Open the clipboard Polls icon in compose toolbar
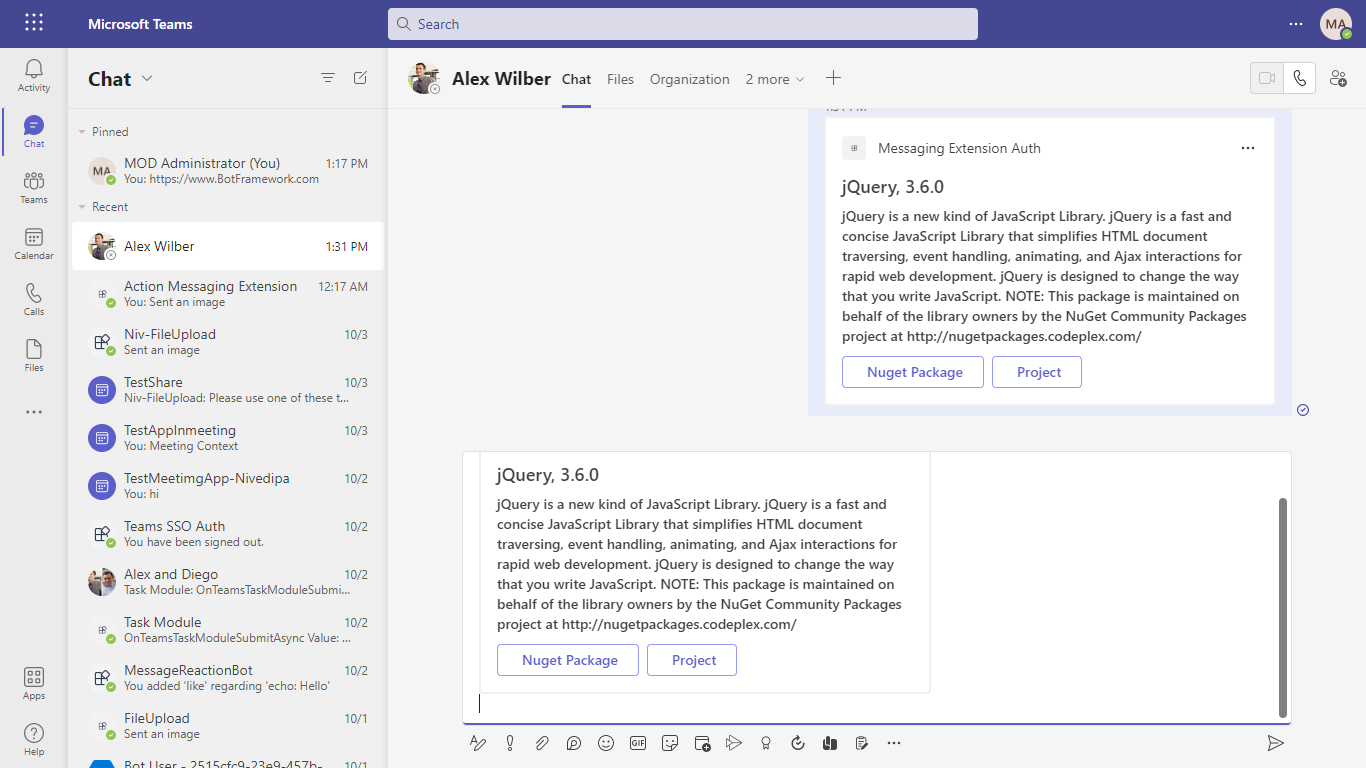Image resolution: width=1366 pixels, height=768 pixels. (x=862, y=743)
